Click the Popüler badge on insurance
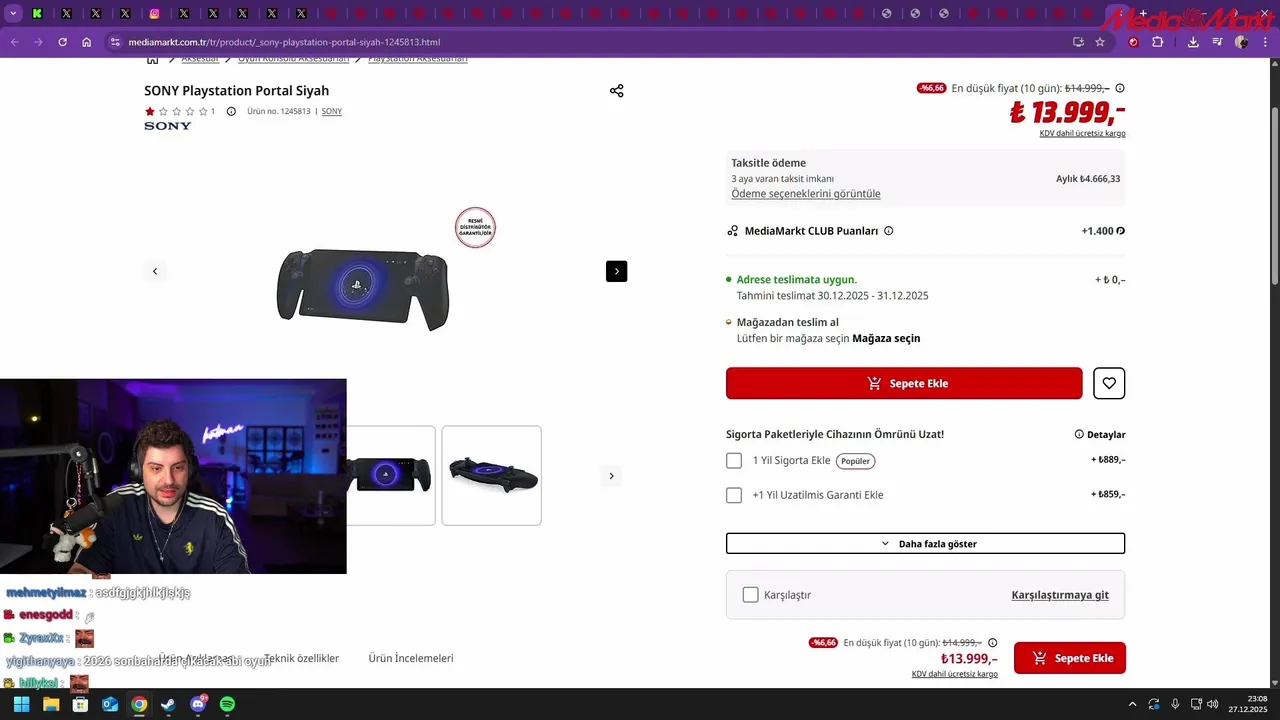 [x=855, y=461]
